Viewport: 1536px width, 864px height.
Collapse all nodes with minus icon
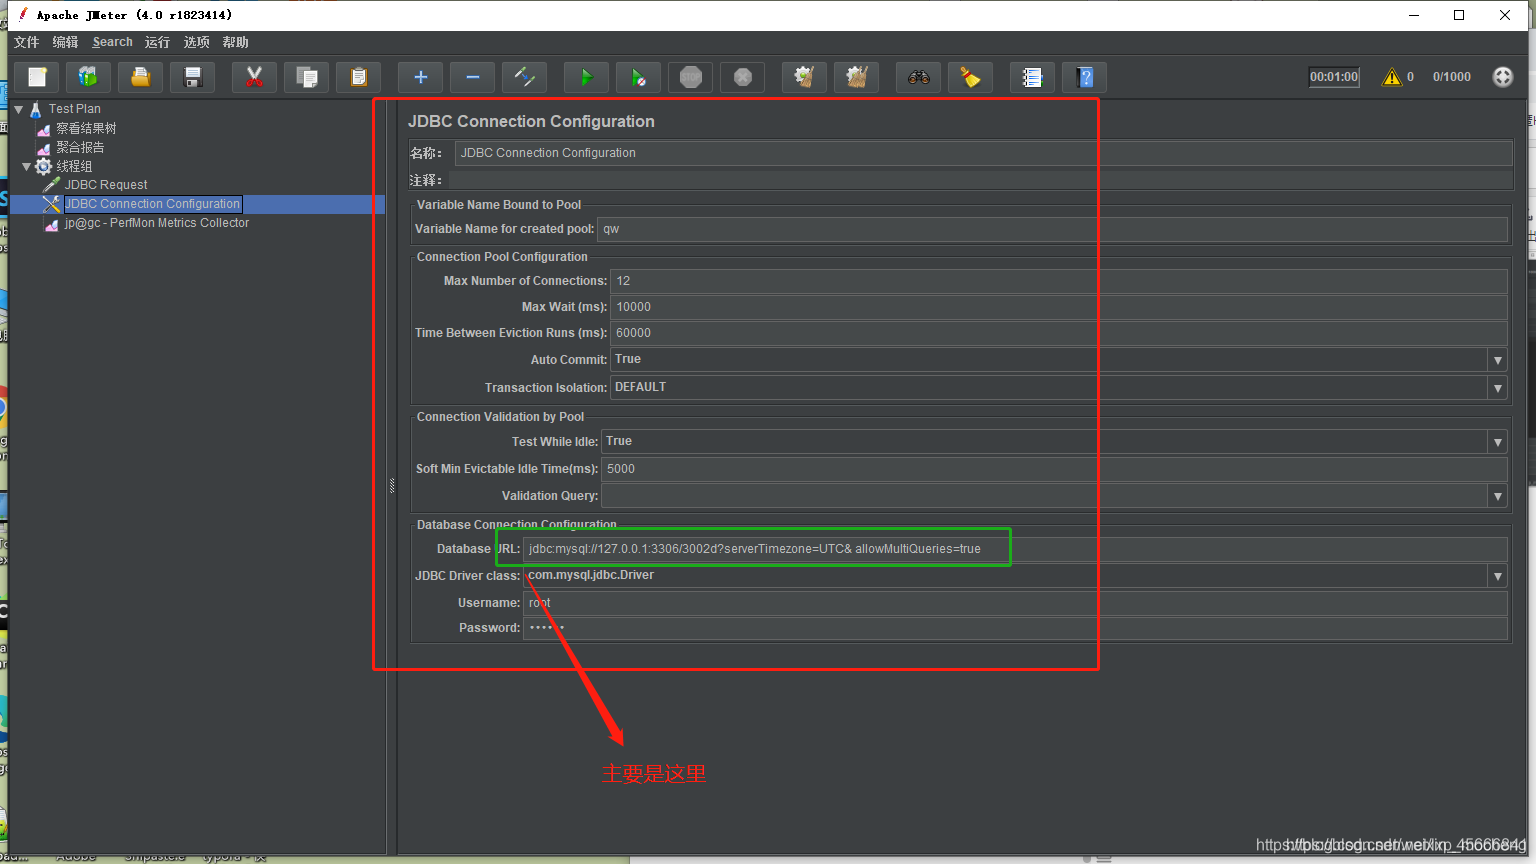[473, 77]
